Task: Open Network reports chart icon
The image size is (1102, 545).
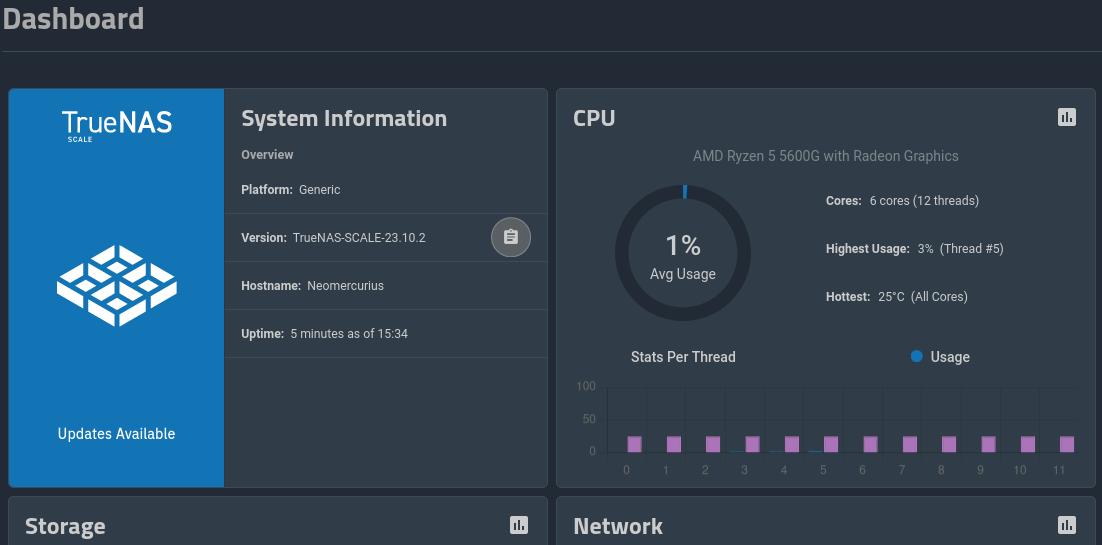Action: 1067,525
